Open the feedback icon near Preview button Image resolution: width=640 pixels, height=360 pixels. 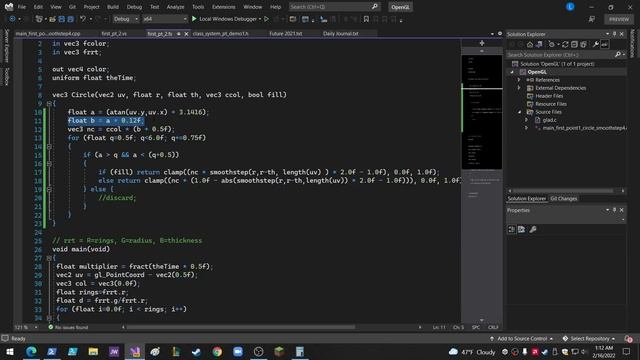coord(591,19)
